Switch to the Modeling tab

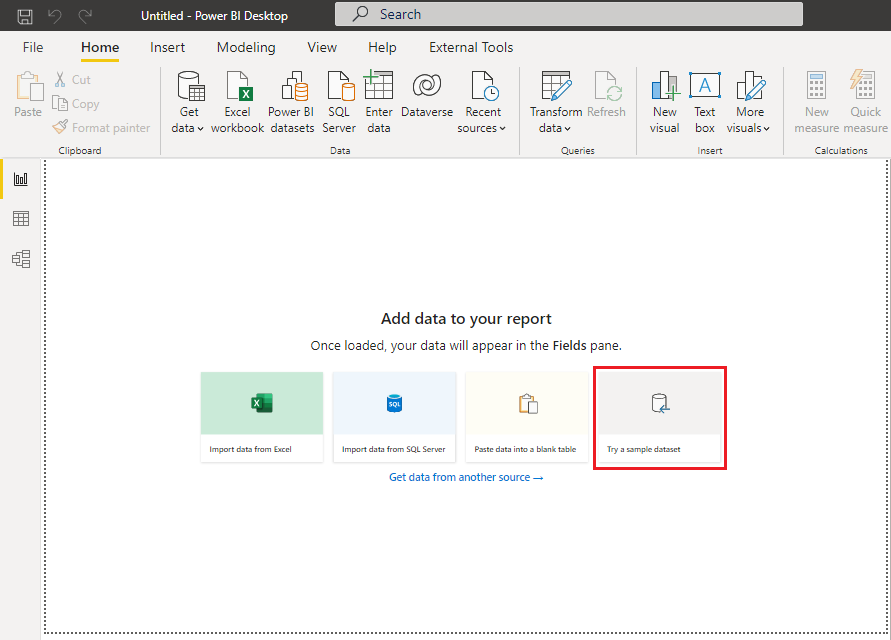pos(246,47)
